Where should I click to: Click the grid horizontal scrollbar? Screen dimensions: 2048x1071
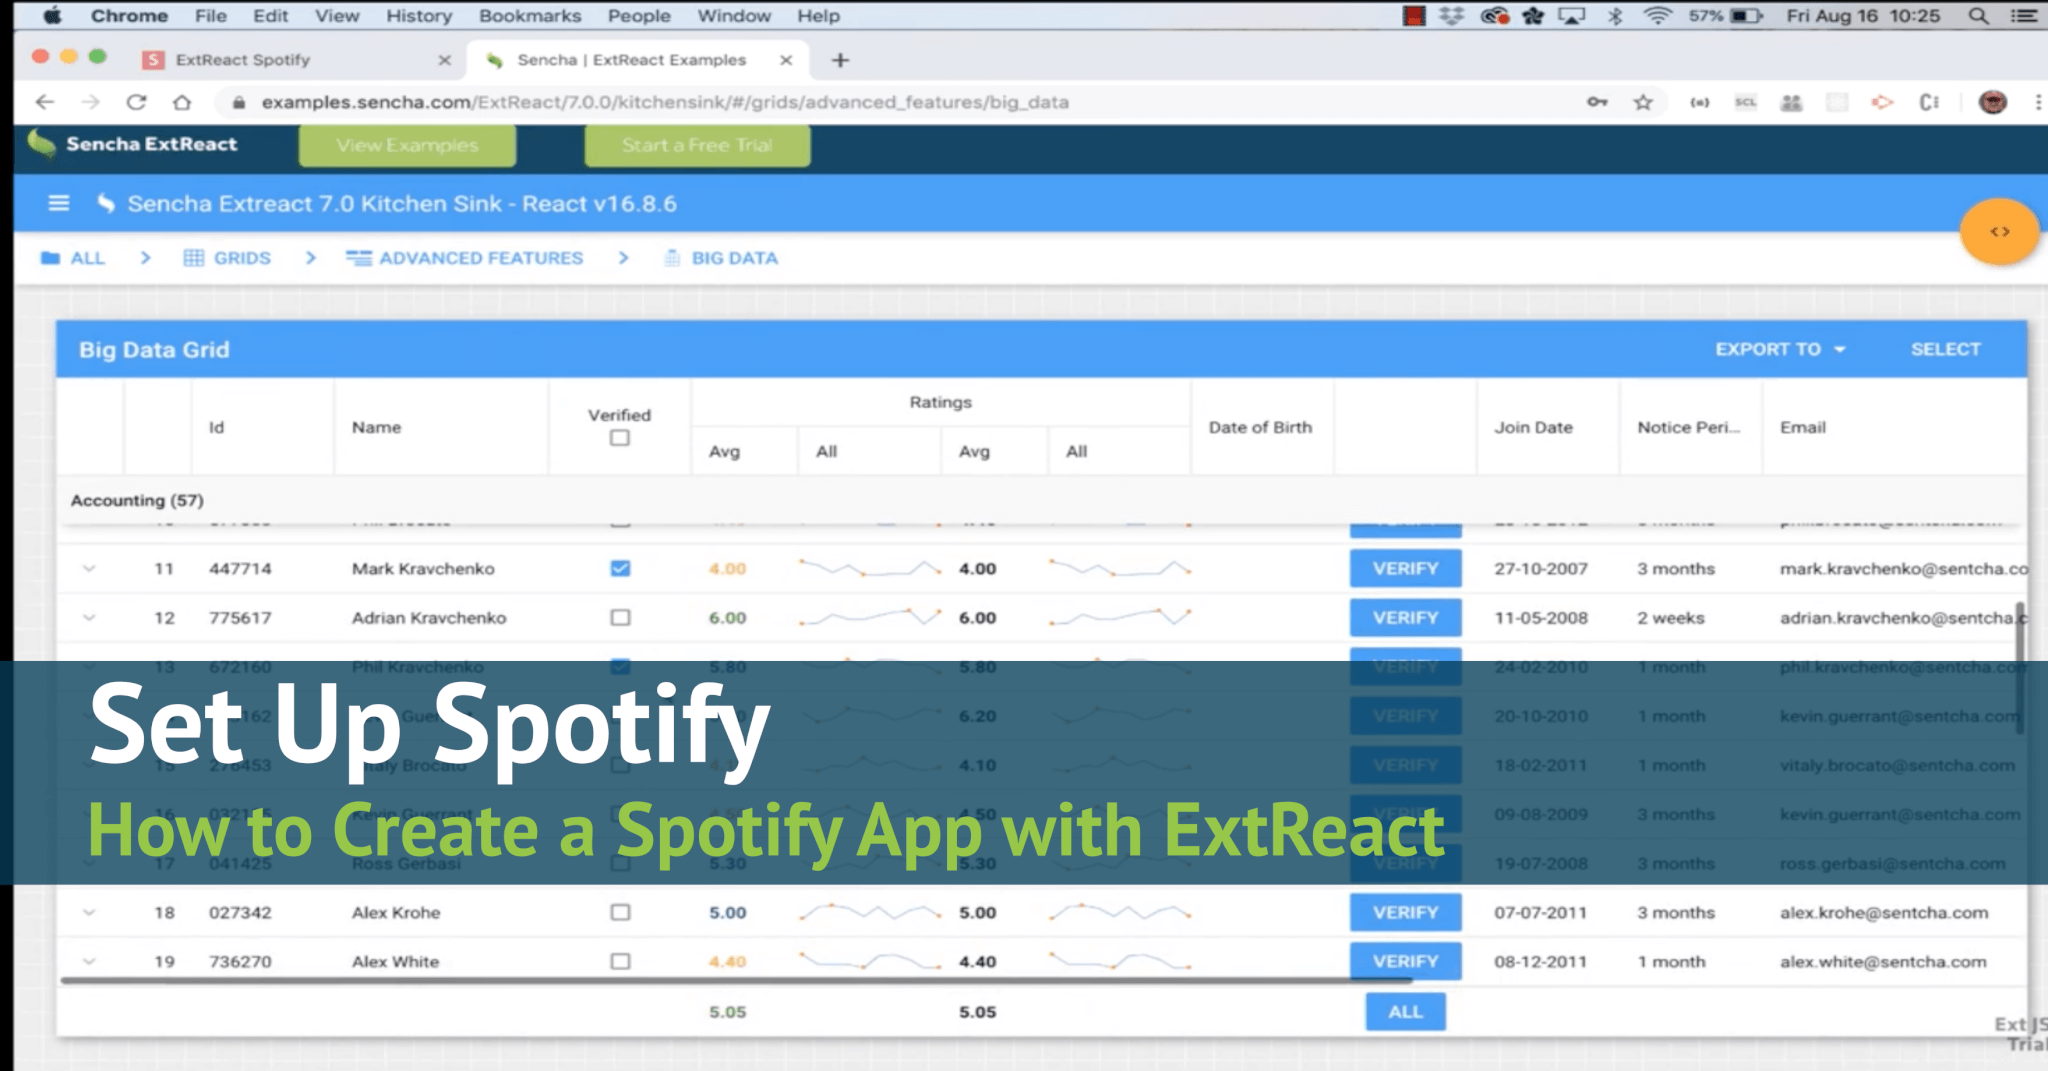[735, 980]
